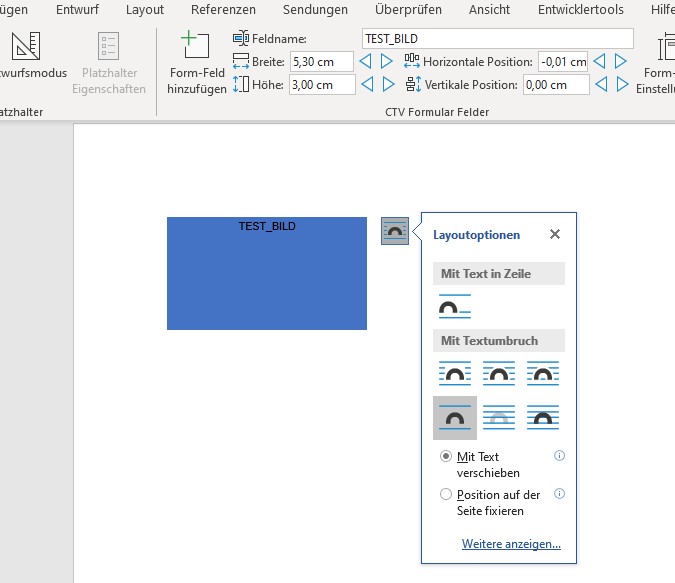The image size is (675, 583).
Task: Select the 'Mit Text in Zeile' layout icon
Action: (455, 307)
